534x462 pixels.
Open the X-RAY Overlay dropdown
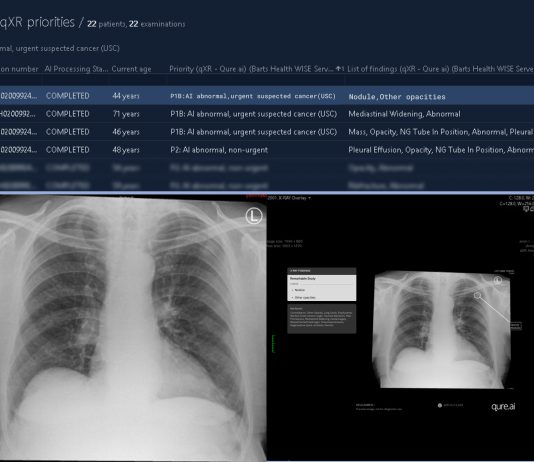(x=289, y=198)
